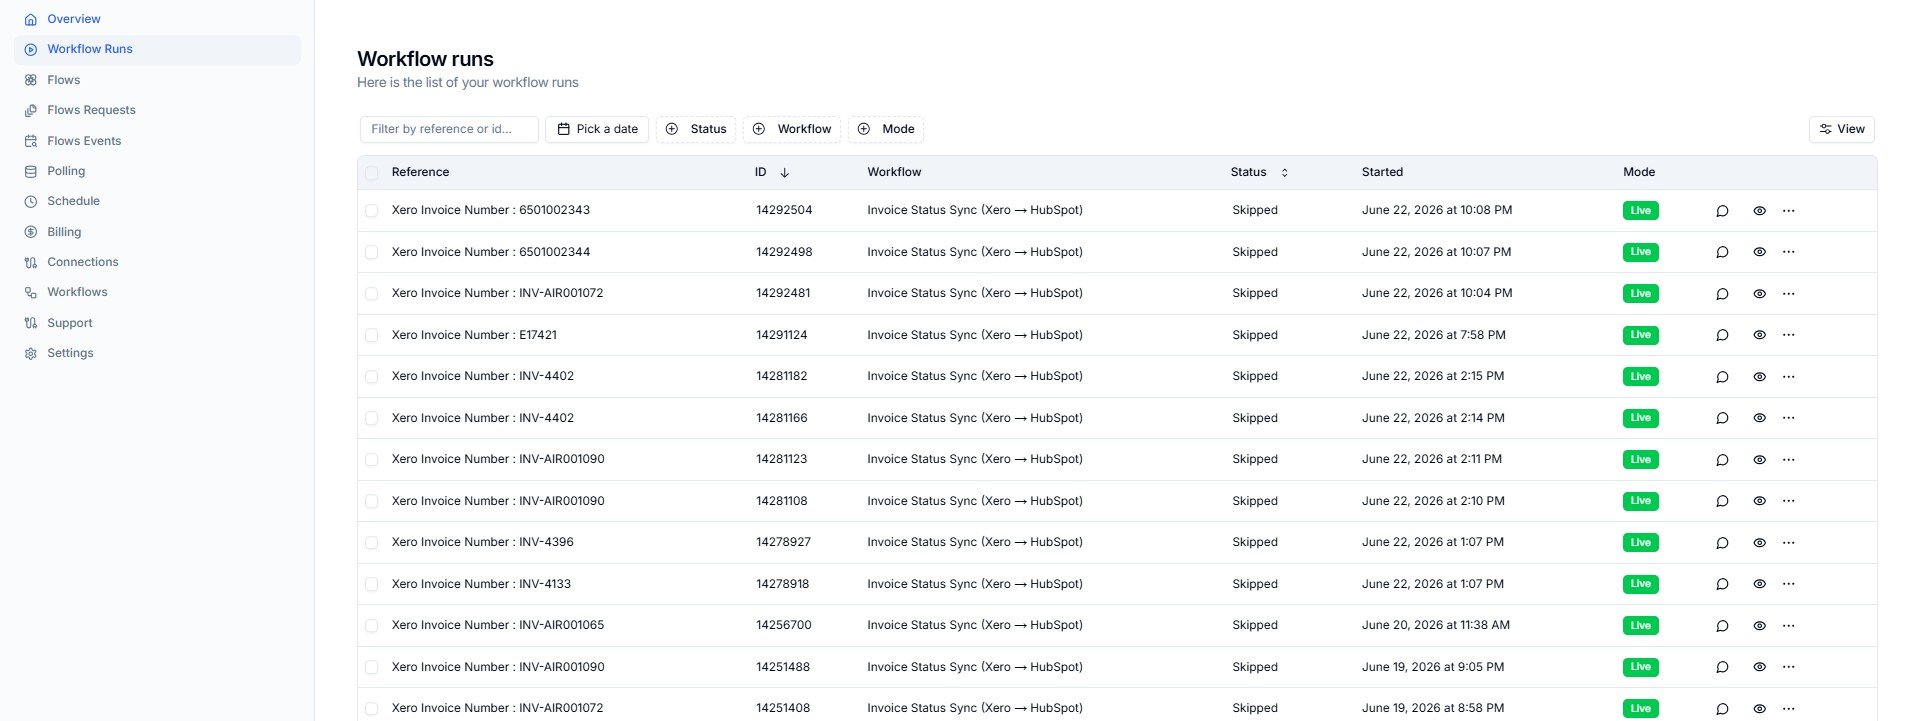
Task: Open Support page link in sidebar
Action: pyautogui.click(x=70, y=323)
